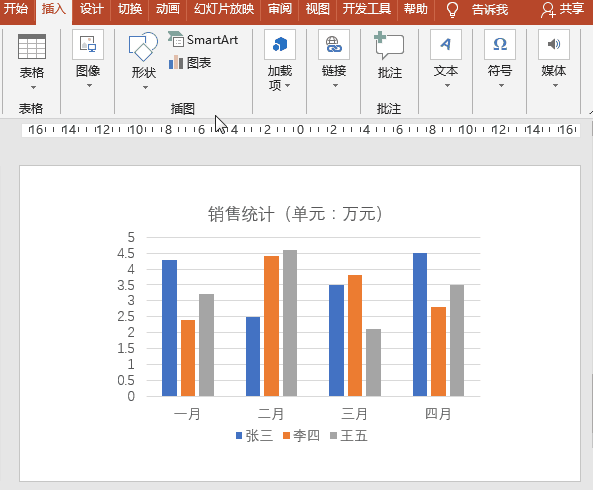This screenshot has height=490, width=593.
Task: Select the blue 一月 bar
Action: pyautogui.click(x=169, y=328)
